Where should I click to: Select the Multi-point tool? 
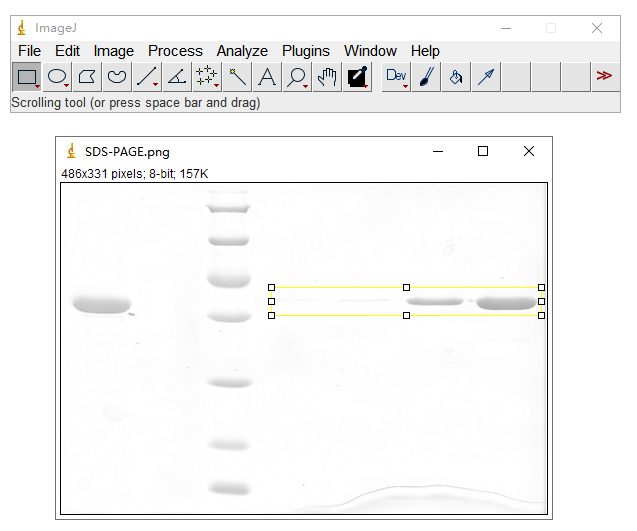pyautogui.click(x=207, y=76)
